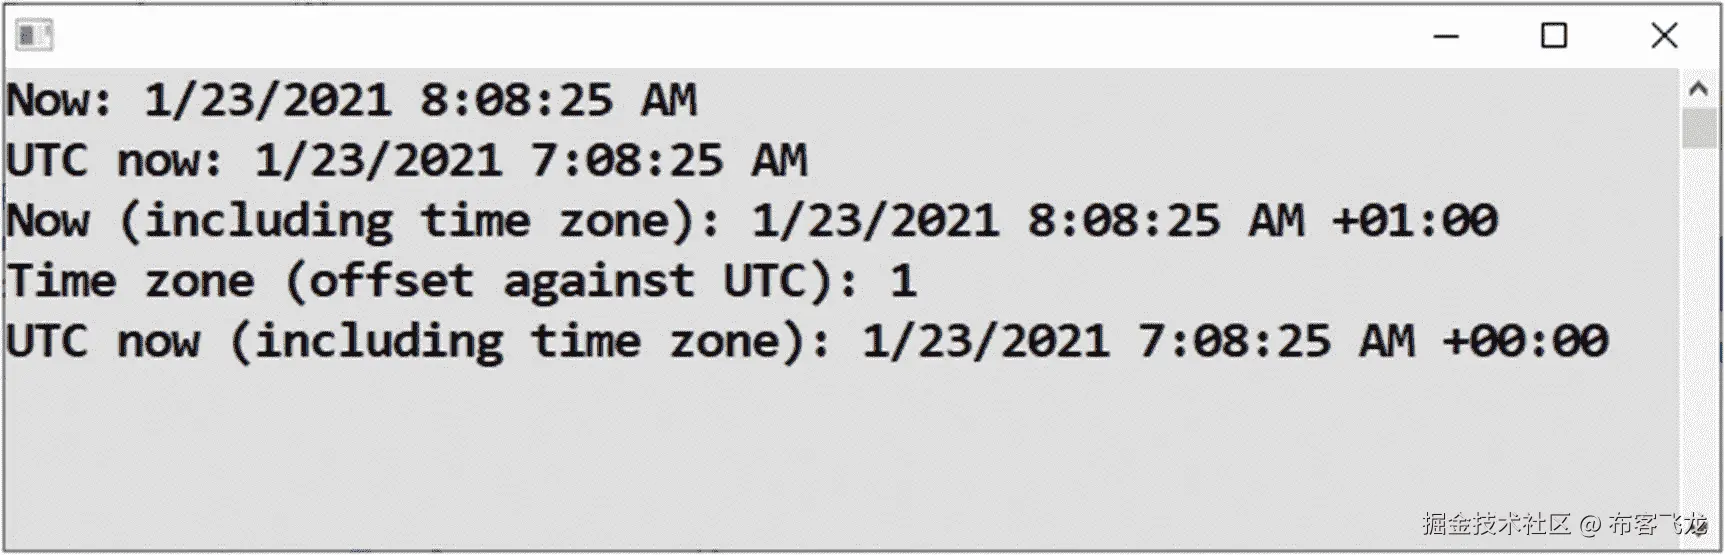
Task: Click the "UTC now:" label on second line
Action: [x=114, y=161]
